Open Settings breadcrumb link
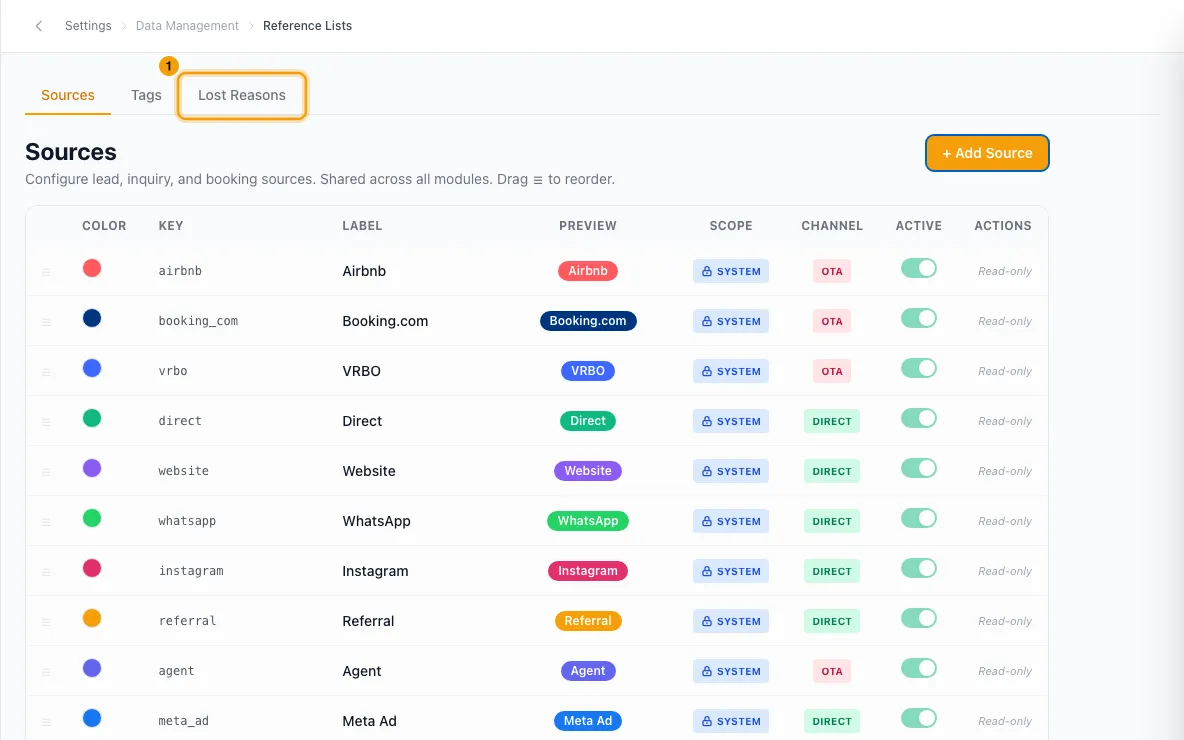 click(88, 26)
